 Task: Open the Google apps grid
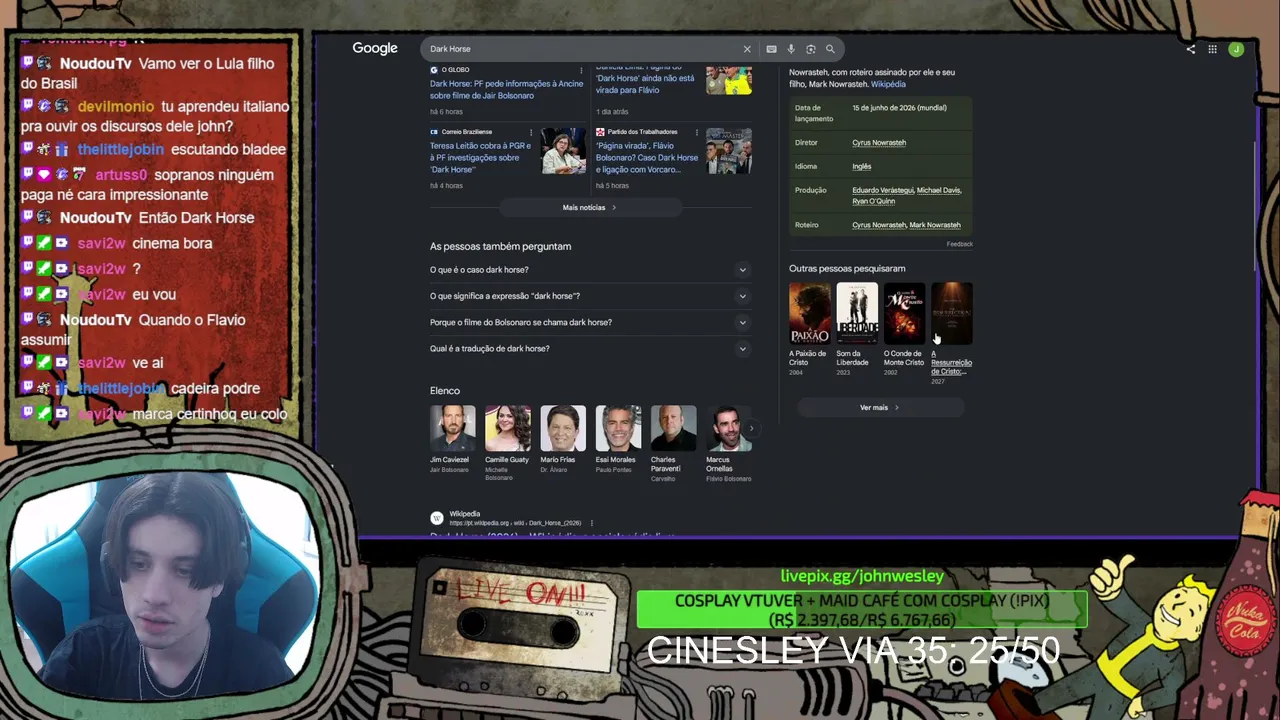1212,49
